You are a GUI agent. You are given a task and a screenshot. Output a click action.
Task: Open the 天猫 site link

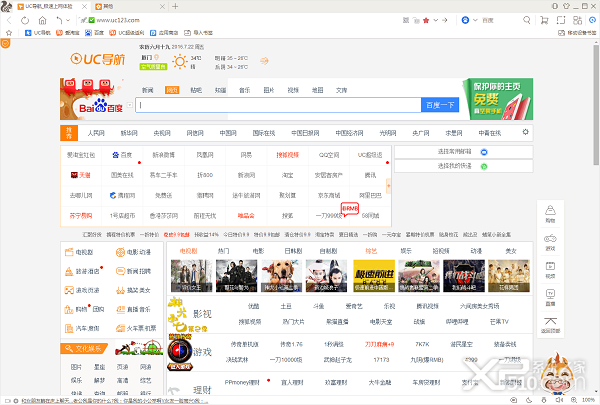81,175
